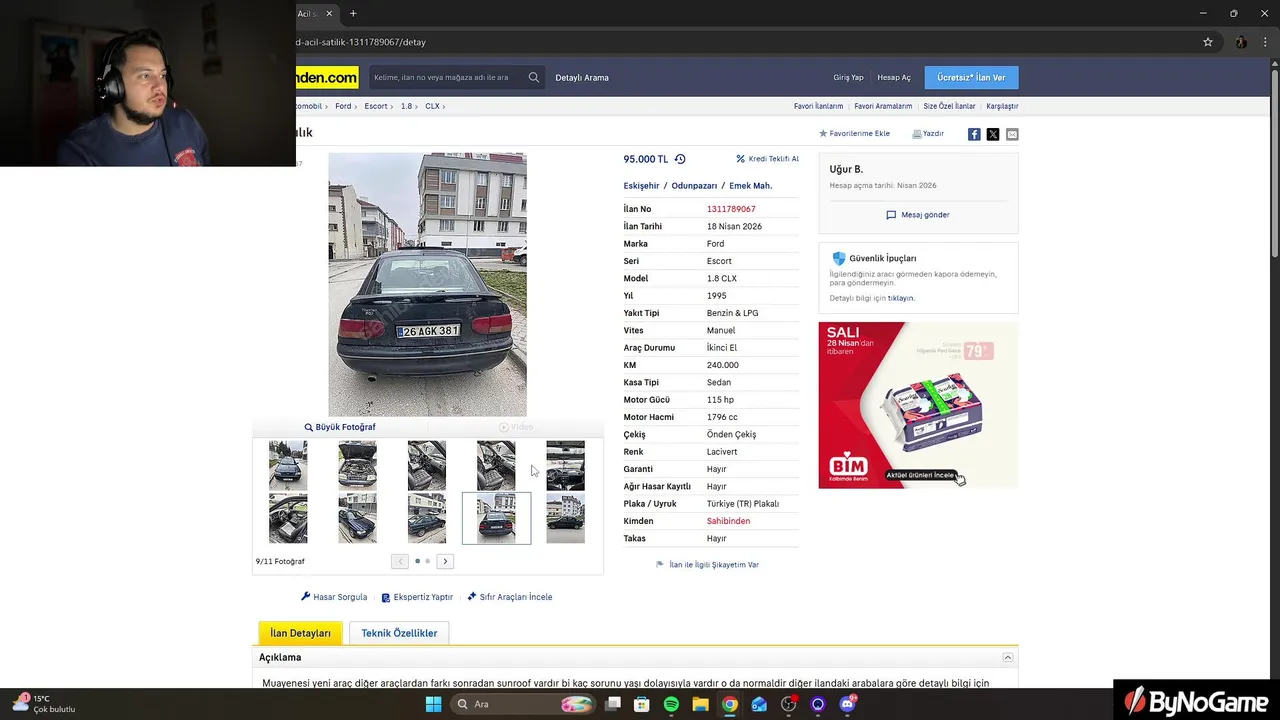Click the price history clock icon
1280x720 pixels.
(x=680, y=159)
